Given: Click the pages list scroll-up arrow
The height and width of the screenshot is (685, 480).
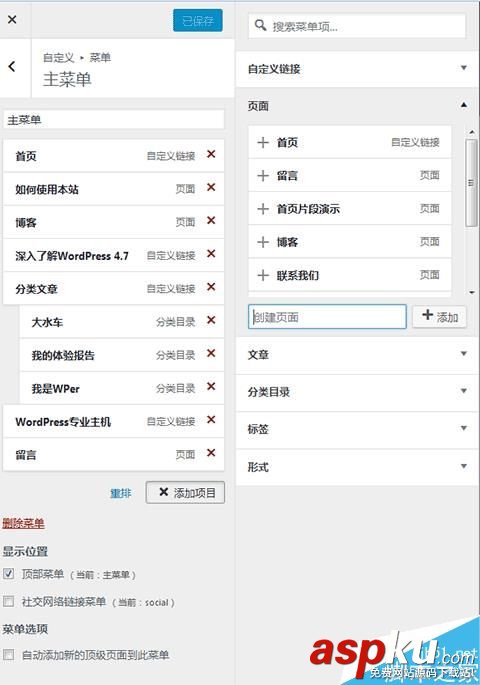Looking at the screenshot, I should (472, 131).
